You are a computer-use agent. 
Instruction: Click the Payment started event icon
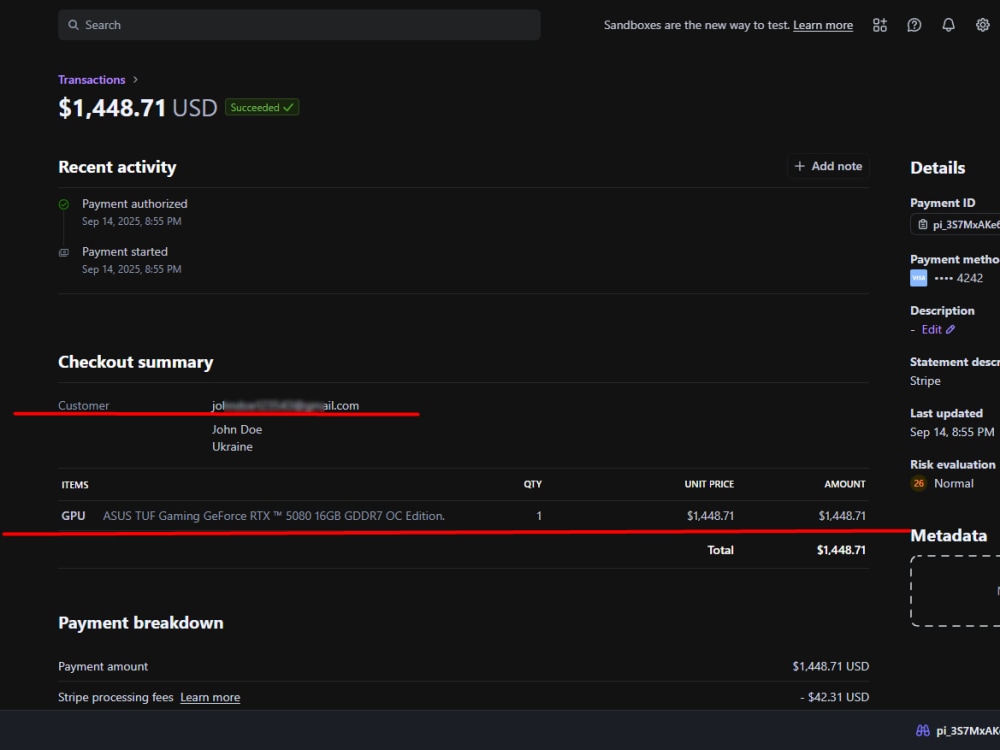click(x=64, y=253)
